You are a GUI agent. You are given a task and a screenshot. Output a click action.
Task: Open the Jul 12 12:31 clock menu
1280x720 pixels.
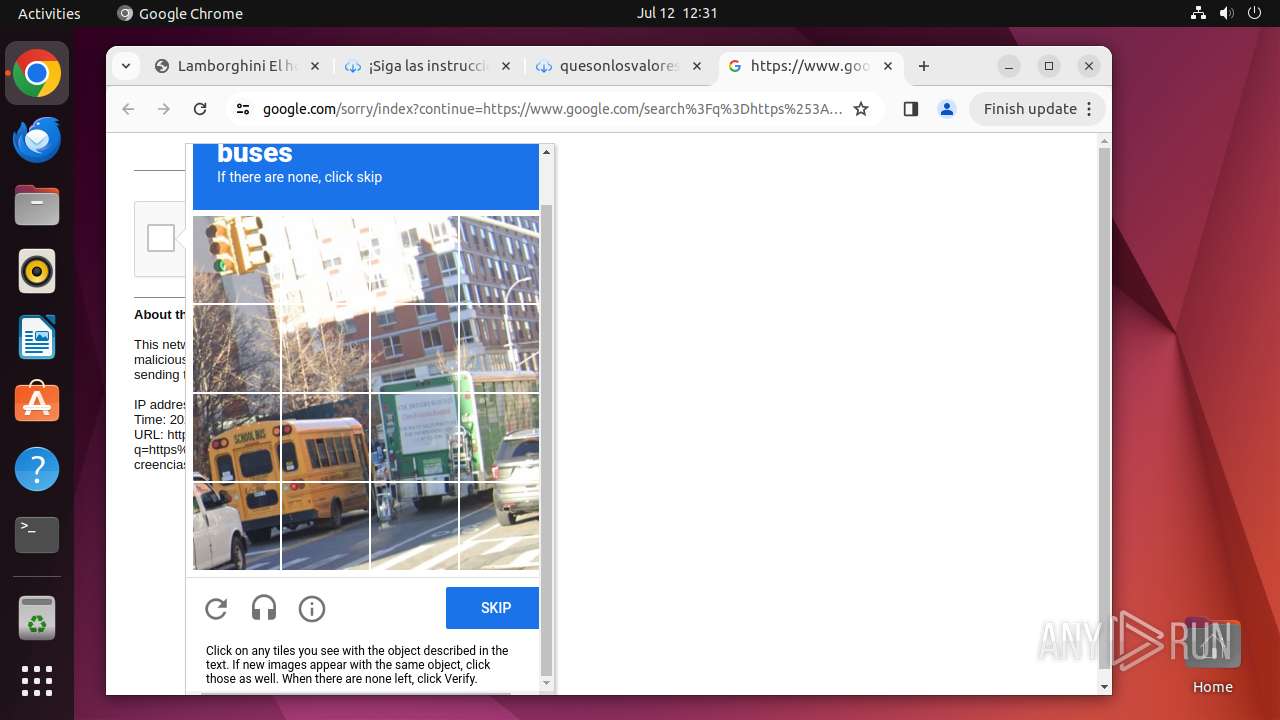677,13
